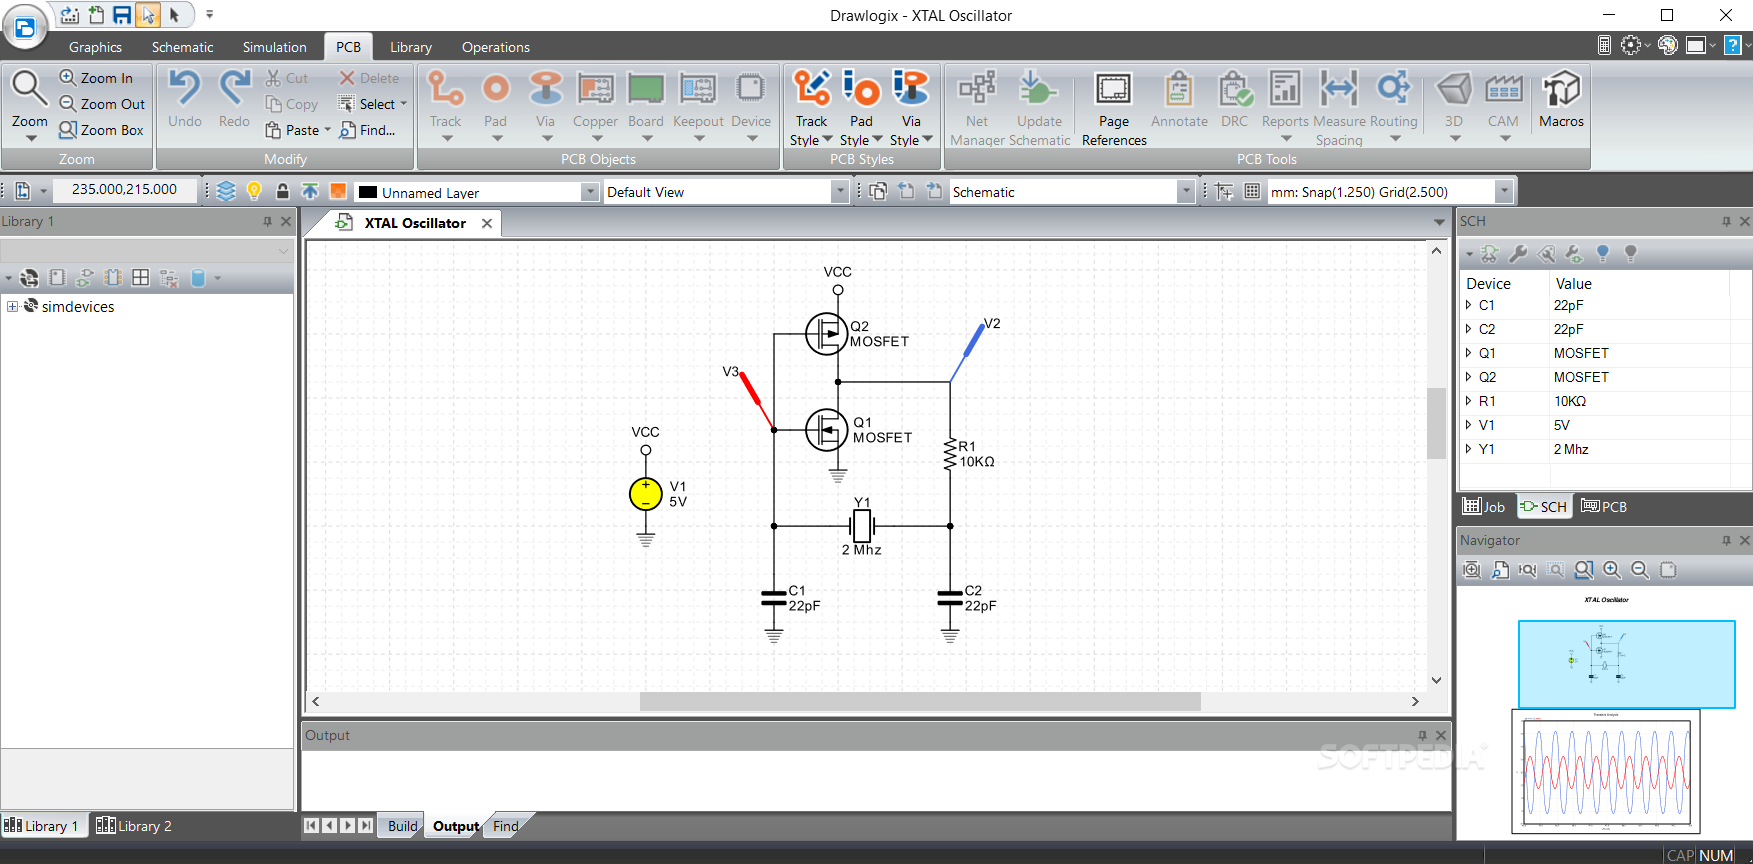Click the Device placement tool
The width and height of the screenshot is (1753, 864).
[x=751, y=104]
